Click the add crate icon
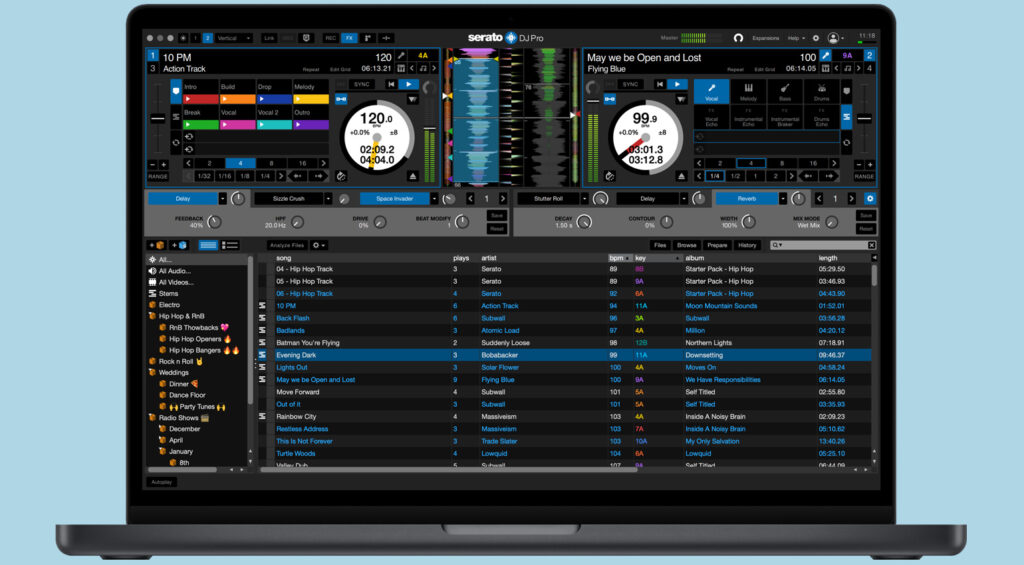This screenshot has width=1024, height=565. tap(157, 245)
